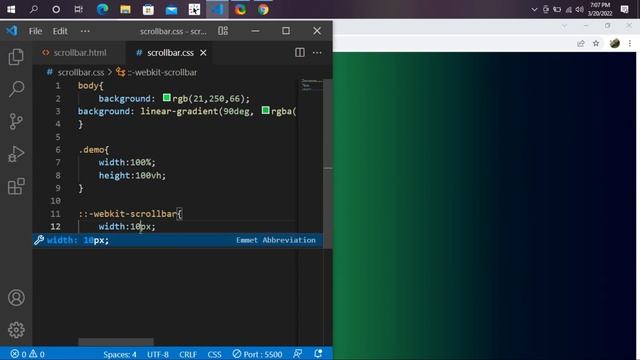Open notifications bell in status bar
Image resolution: width=640 pixels, height=360 pixels.
click(318, 354)
